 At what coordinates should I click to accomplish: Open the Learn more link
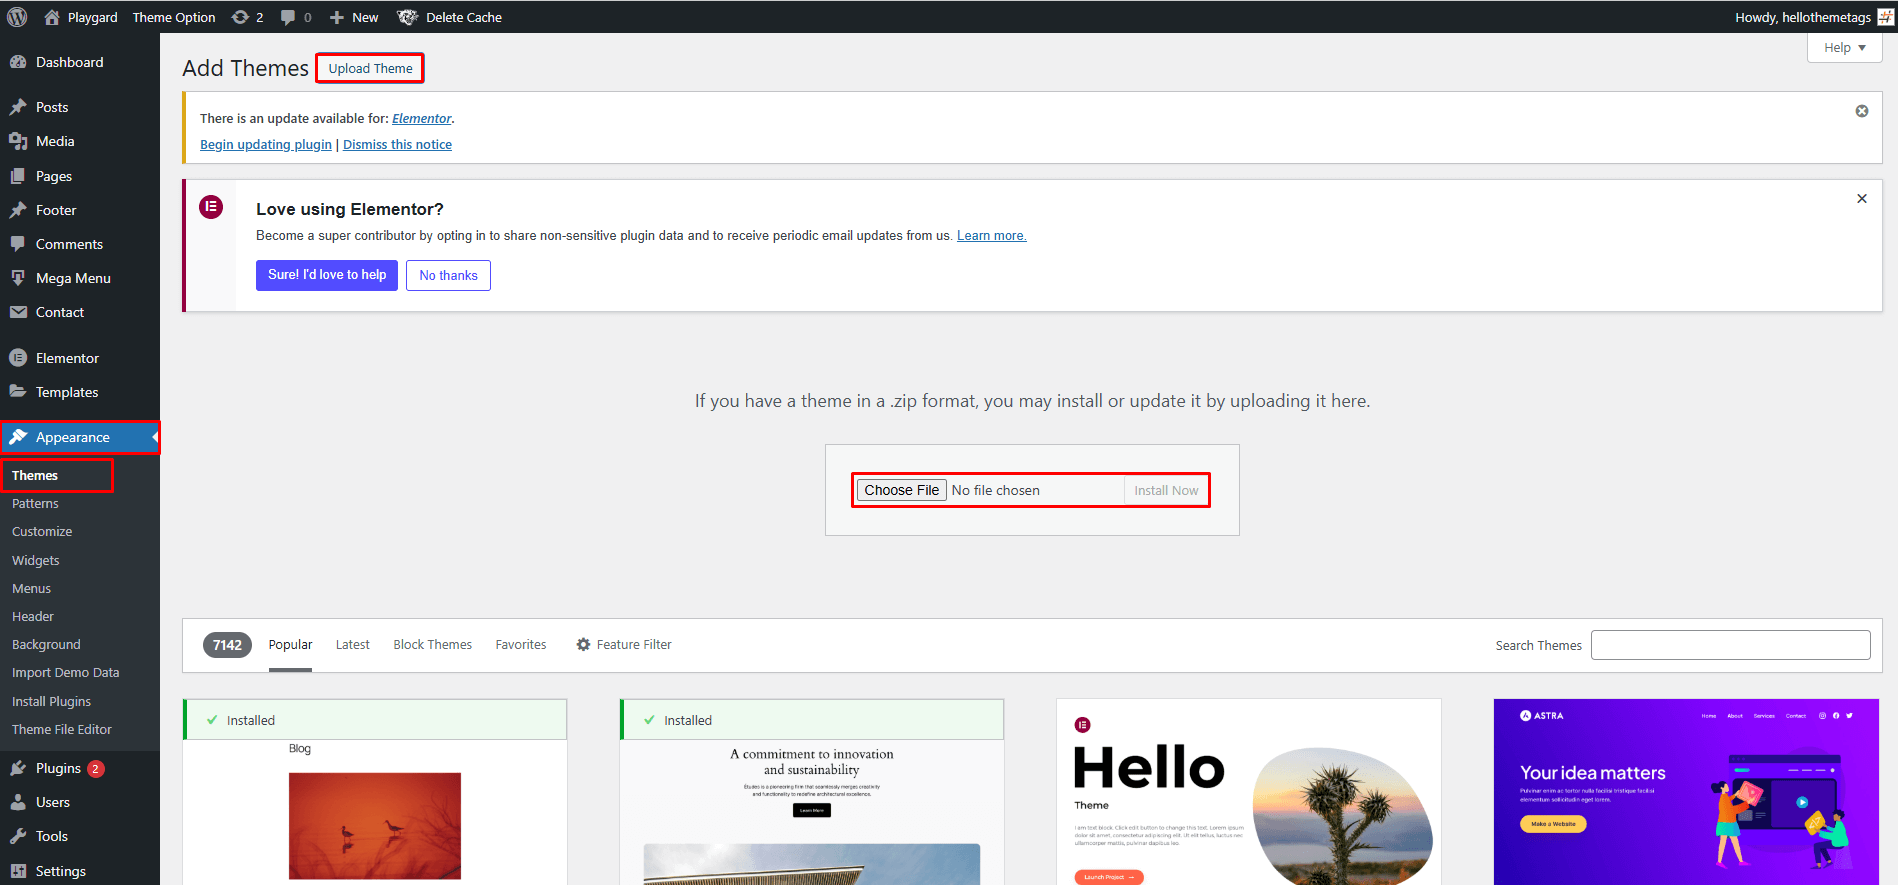[991, 236]
